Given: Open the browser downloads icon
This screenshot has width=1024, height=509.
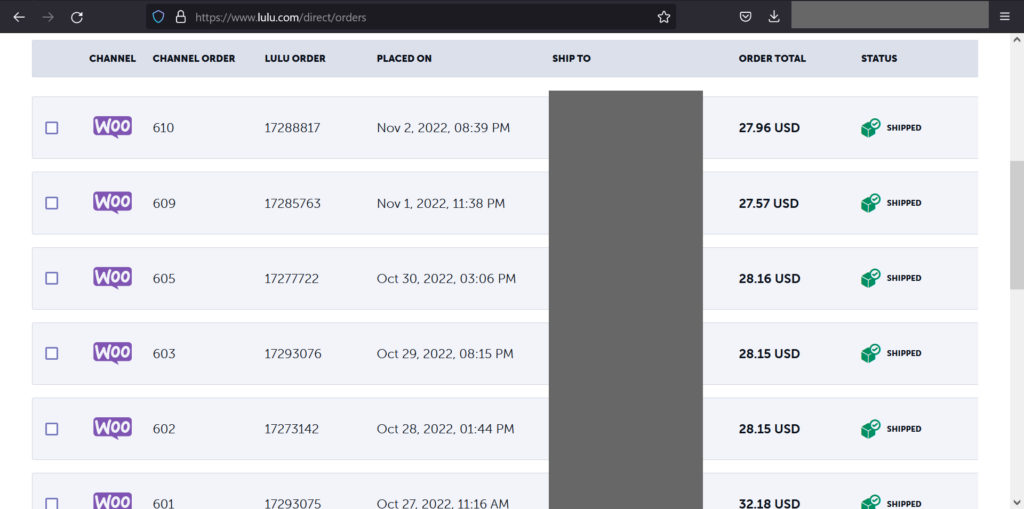Looking at the screenshot, I should (774, 17).
